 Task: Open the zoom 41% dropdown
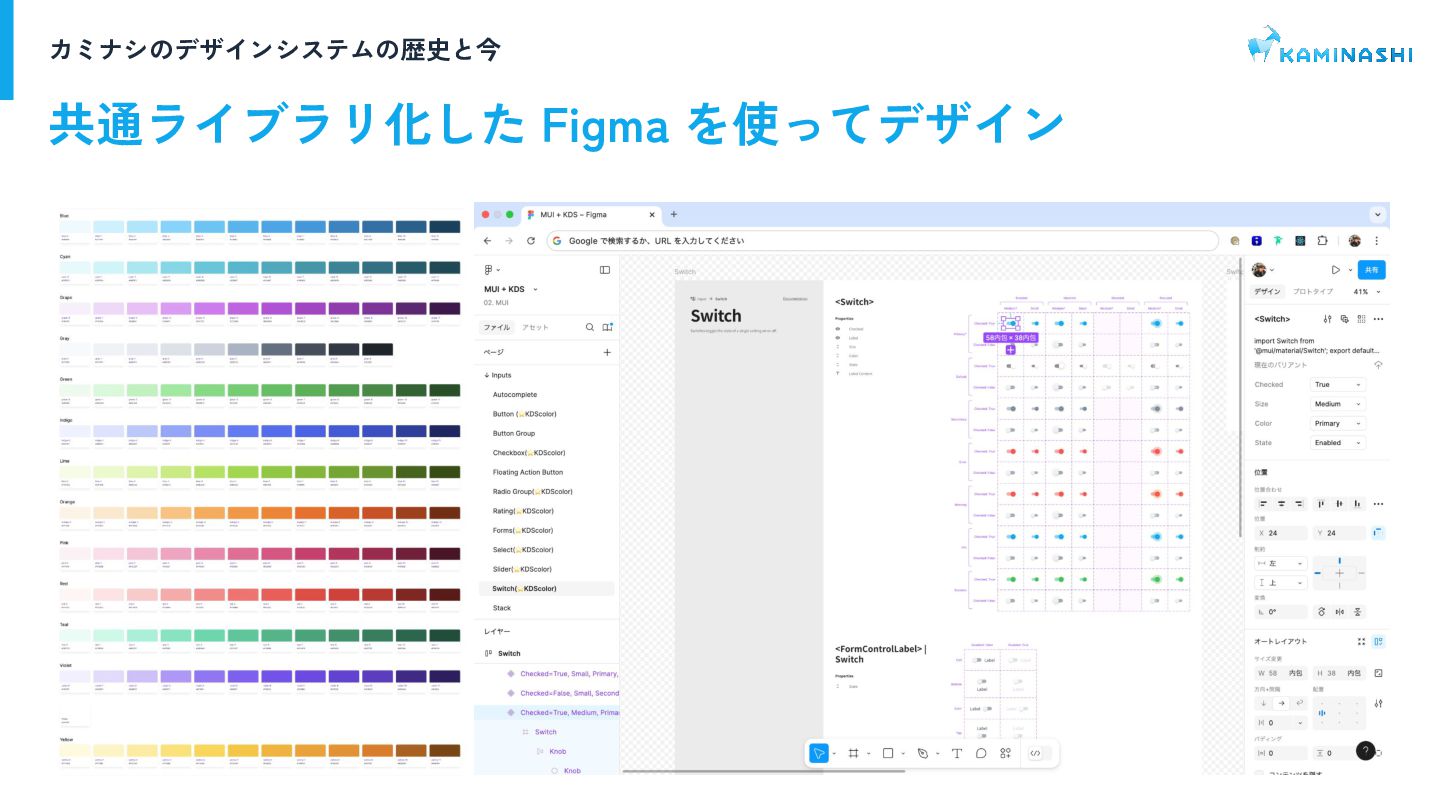[x=1366, y=291]
